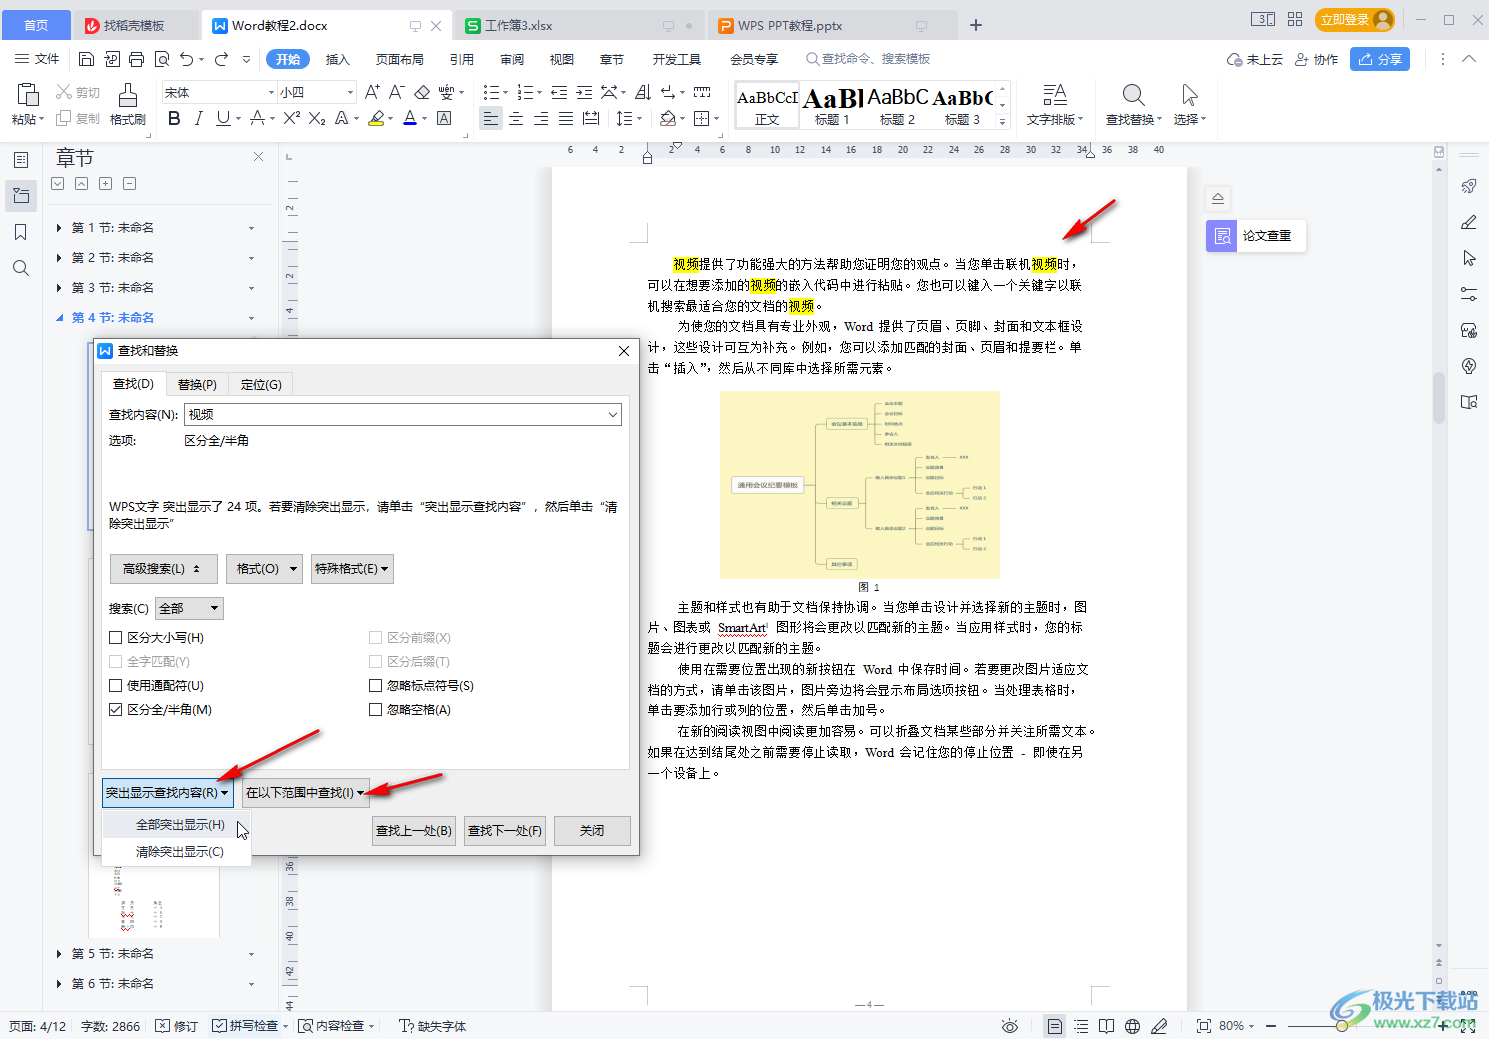Click the font color button

pyautogui.click(x=409, y=119)
